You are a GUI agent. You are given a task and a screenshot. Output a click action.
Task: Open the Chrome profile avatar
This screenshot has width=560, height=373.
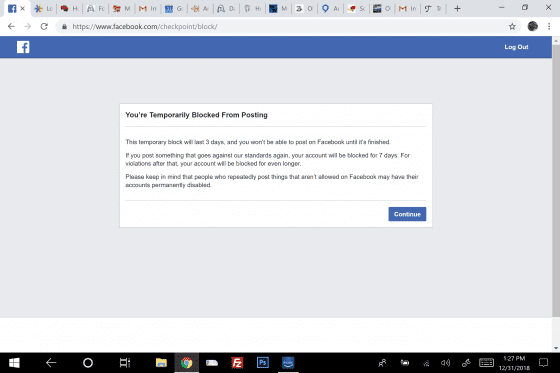coord(532,26)
